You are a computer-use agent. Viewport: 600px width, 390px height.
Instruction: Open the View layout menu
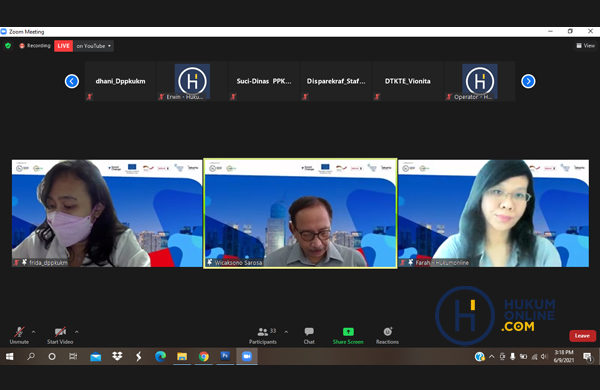585,46
